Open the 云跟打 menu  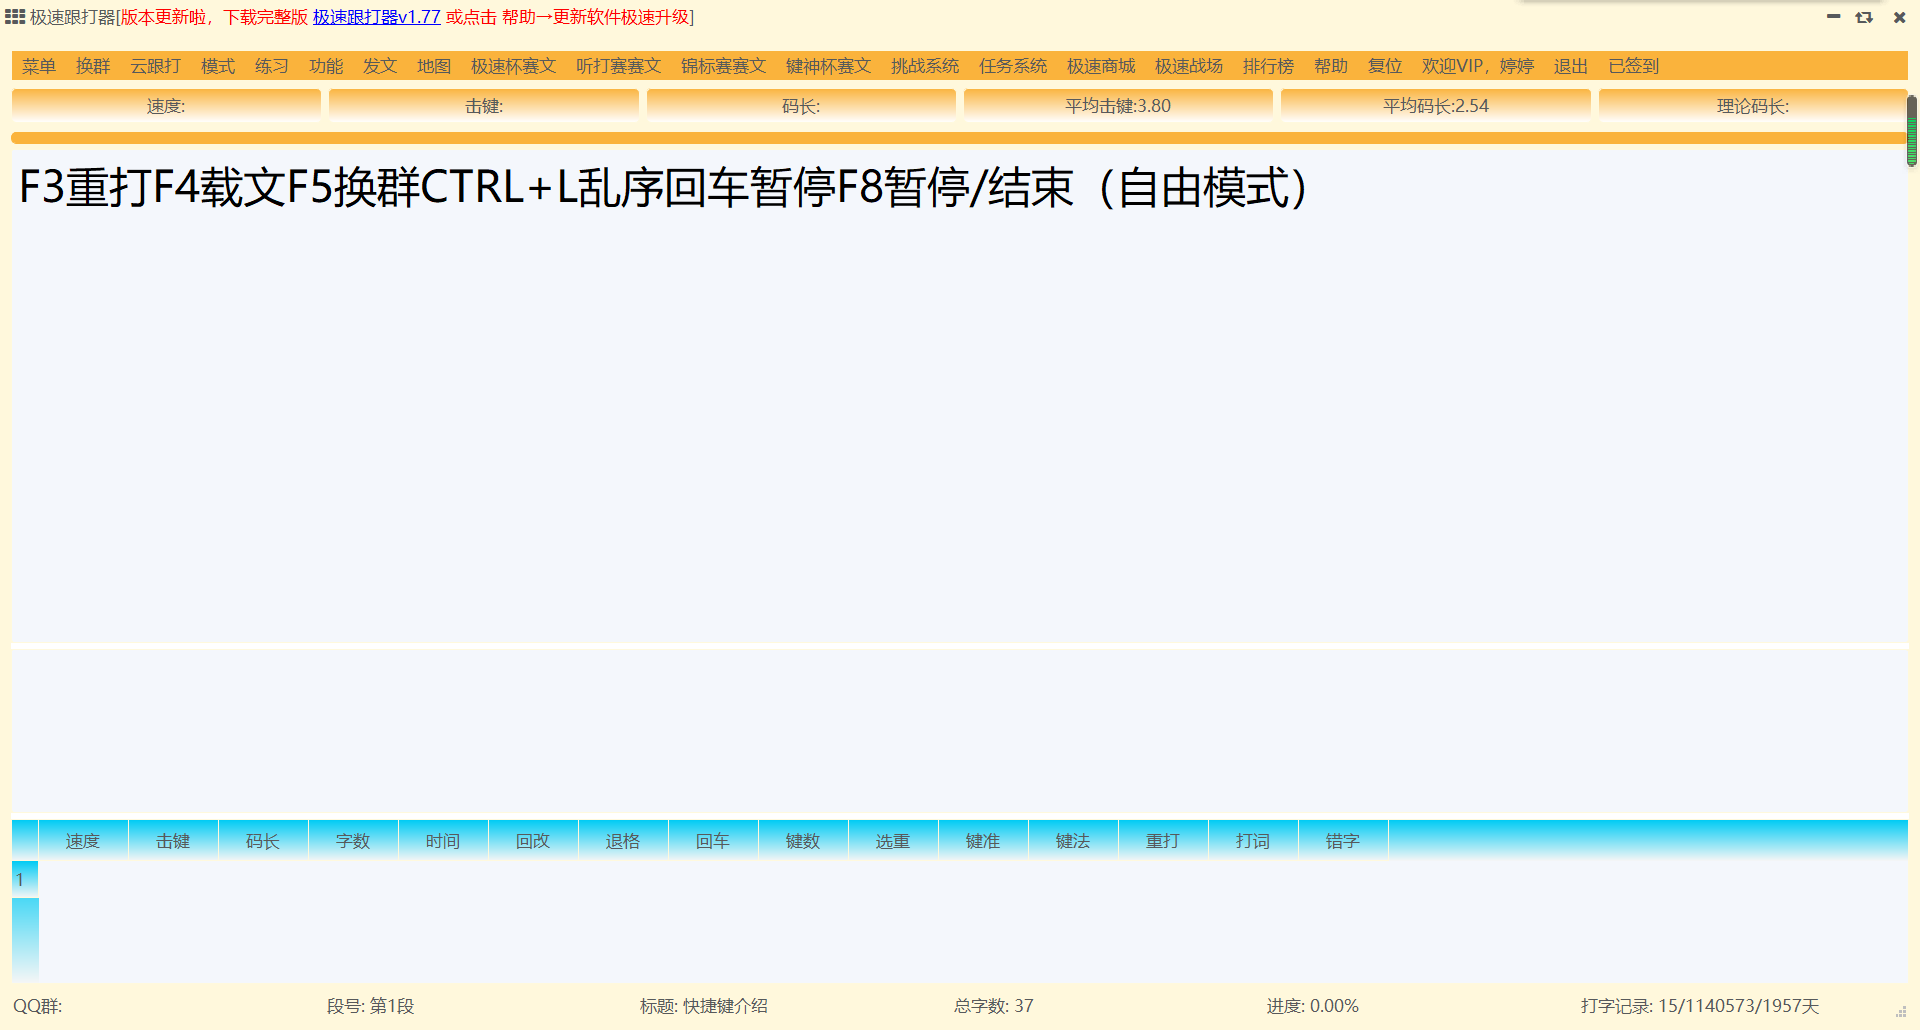(x=156, y=66)
